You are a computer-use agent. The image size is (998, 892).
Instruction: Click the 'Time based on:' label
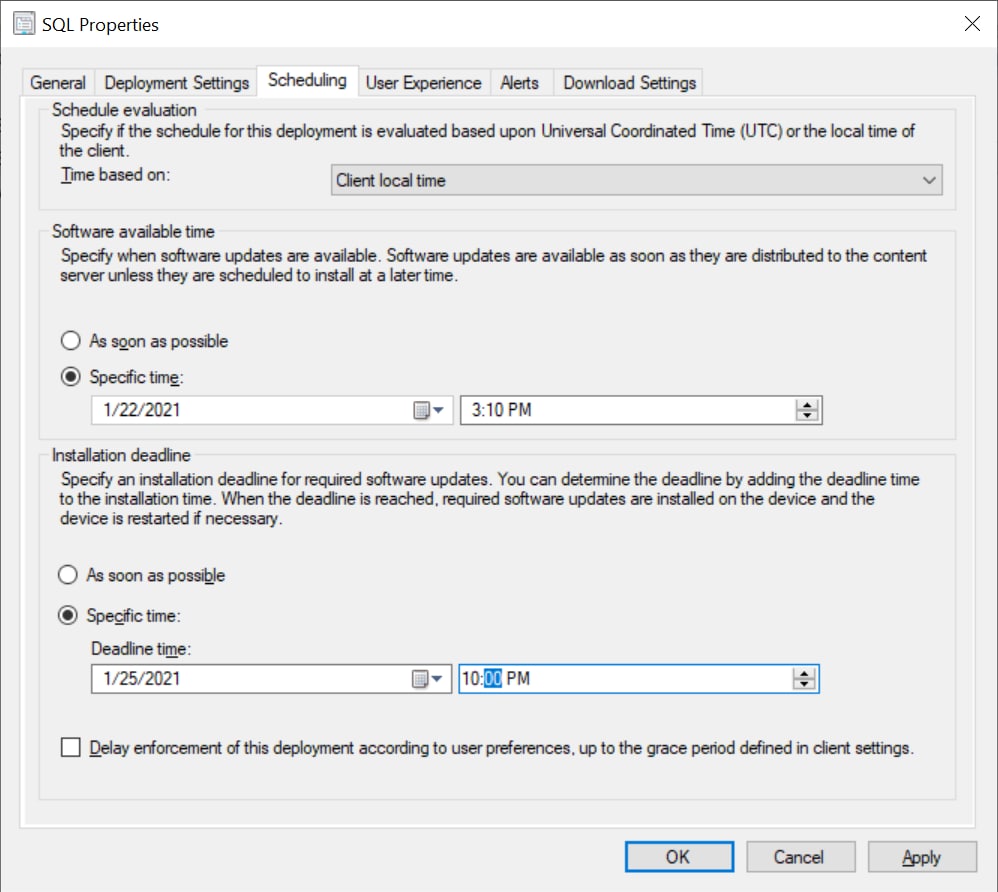(x=115, y=174)
